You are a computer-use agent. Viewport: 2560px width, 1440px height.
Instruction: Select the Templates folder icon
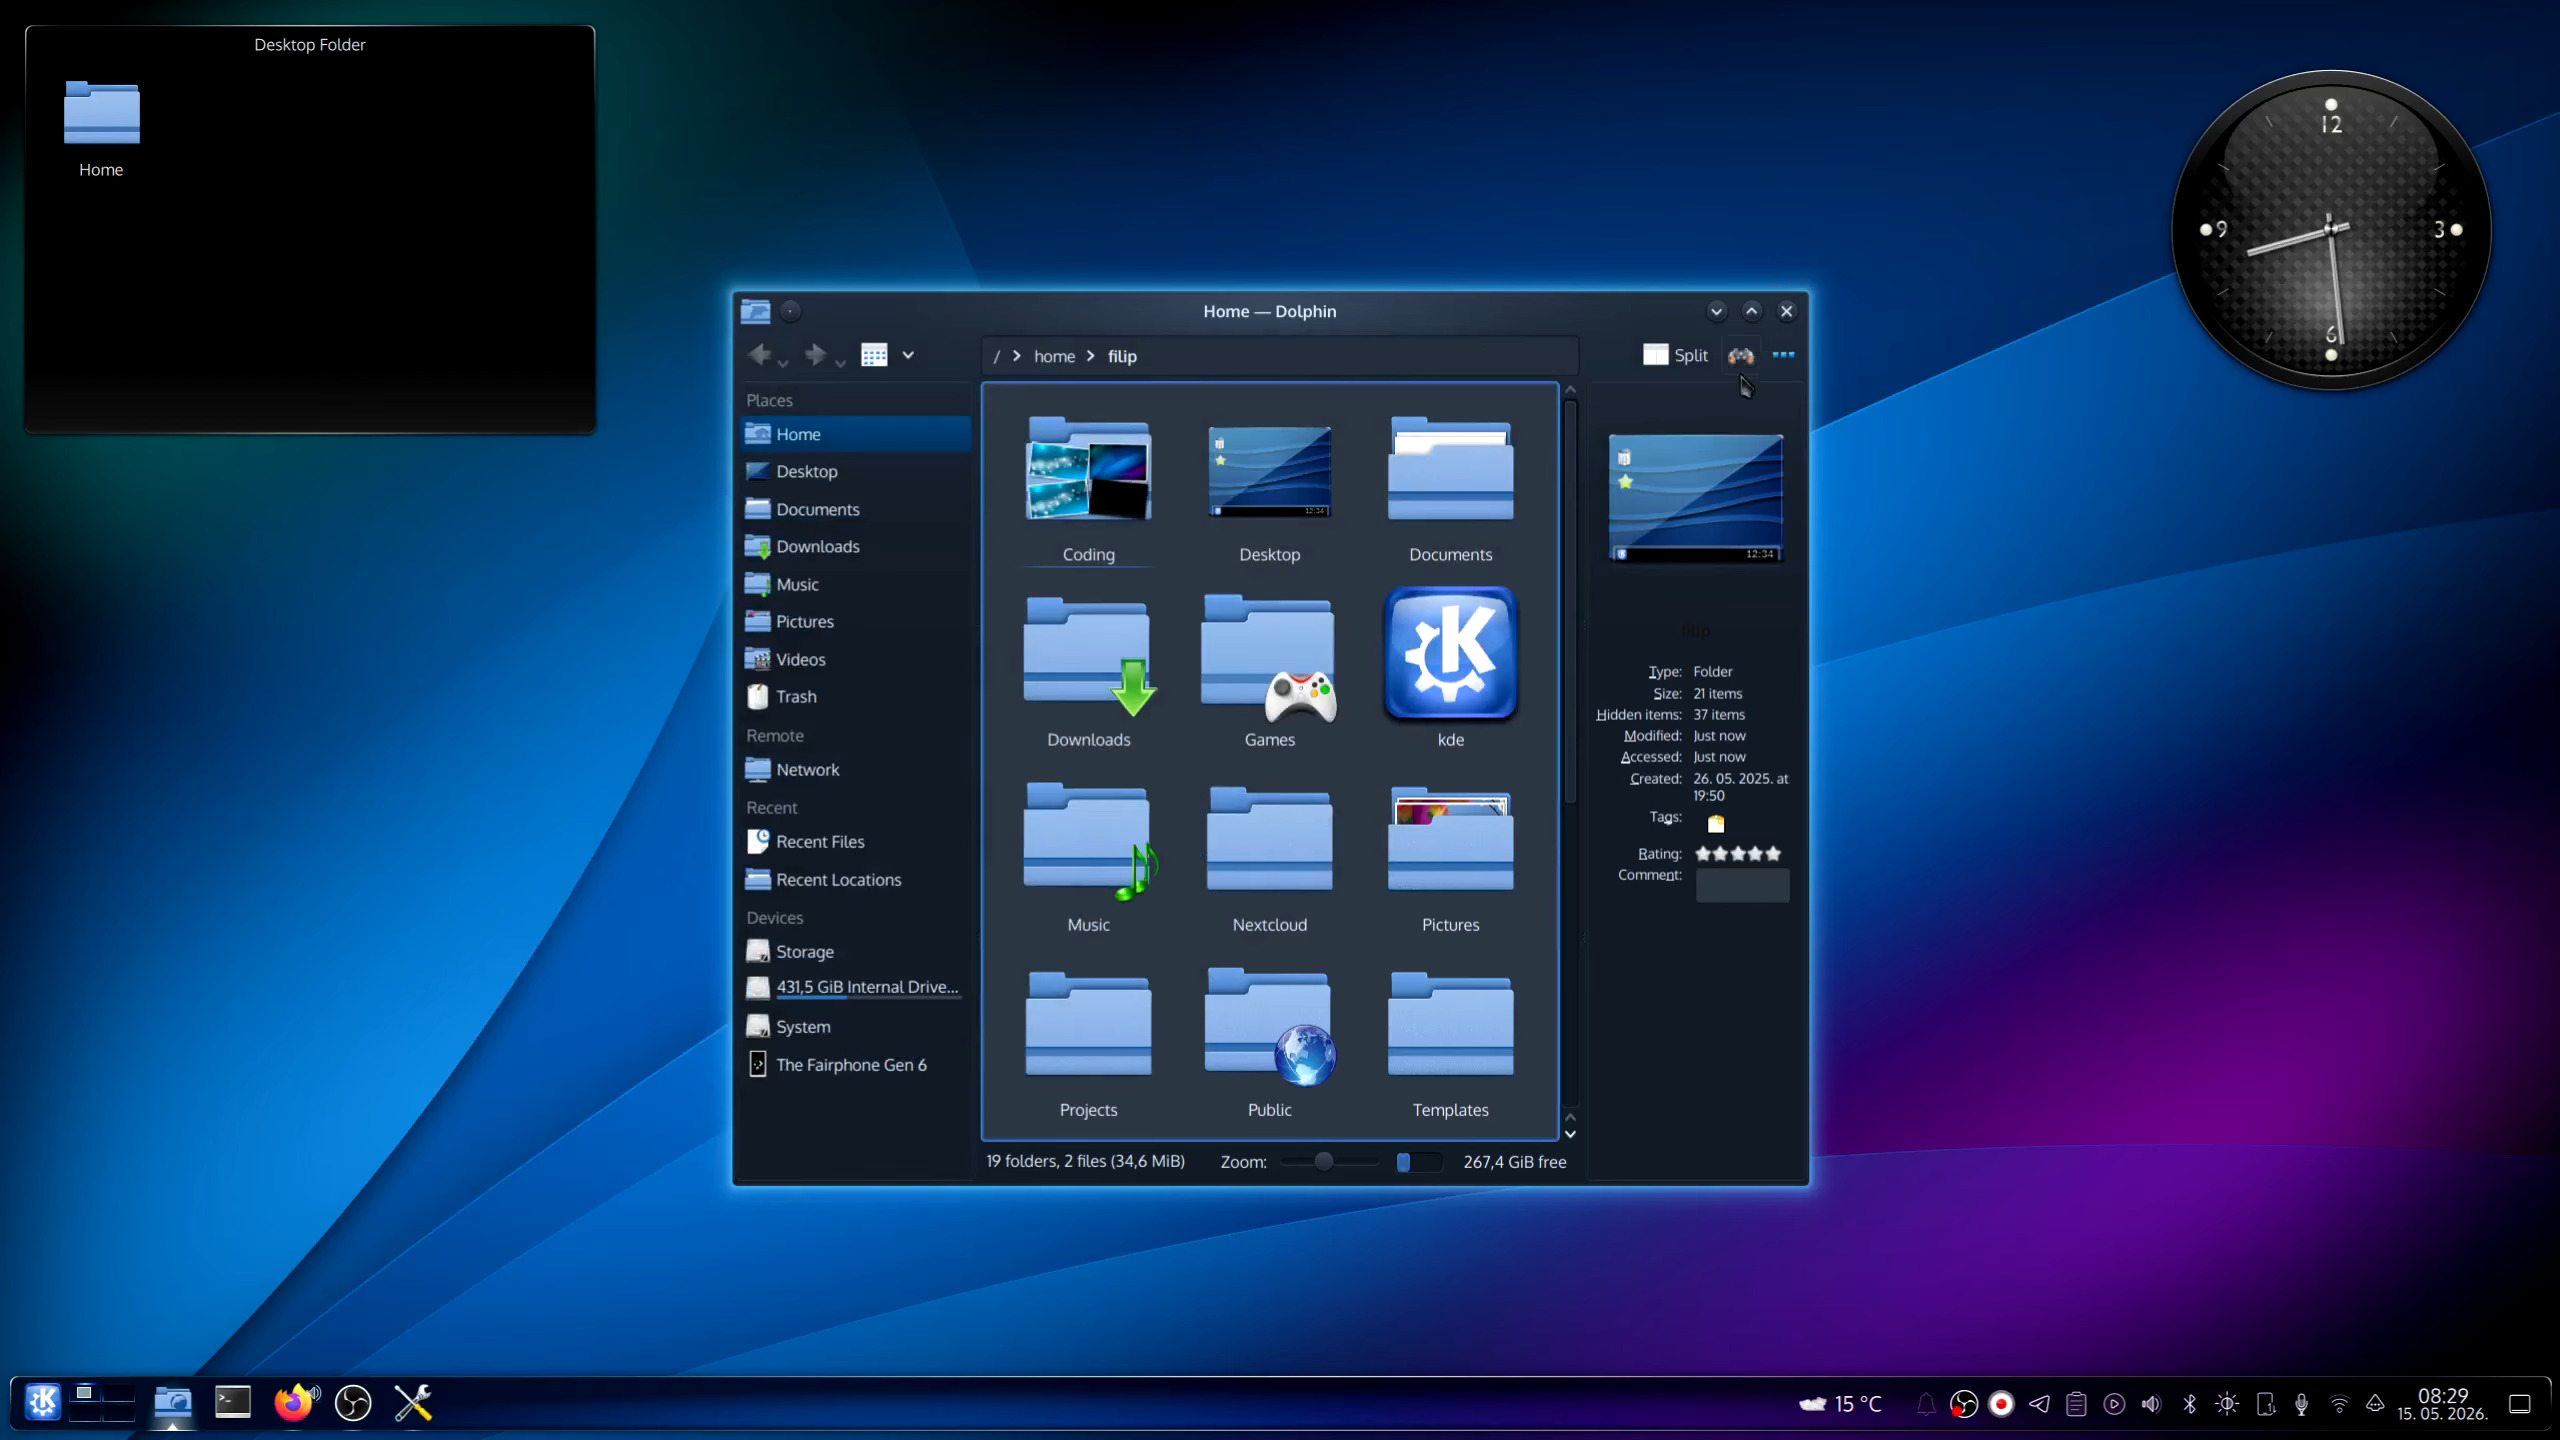[x=1450, y=1024]
